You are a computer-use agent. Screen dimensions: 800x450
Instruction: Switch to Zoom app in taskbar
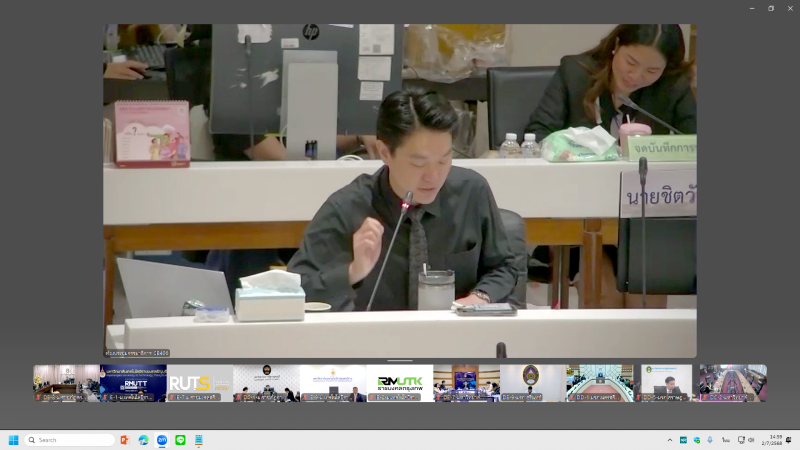[162, 440]
